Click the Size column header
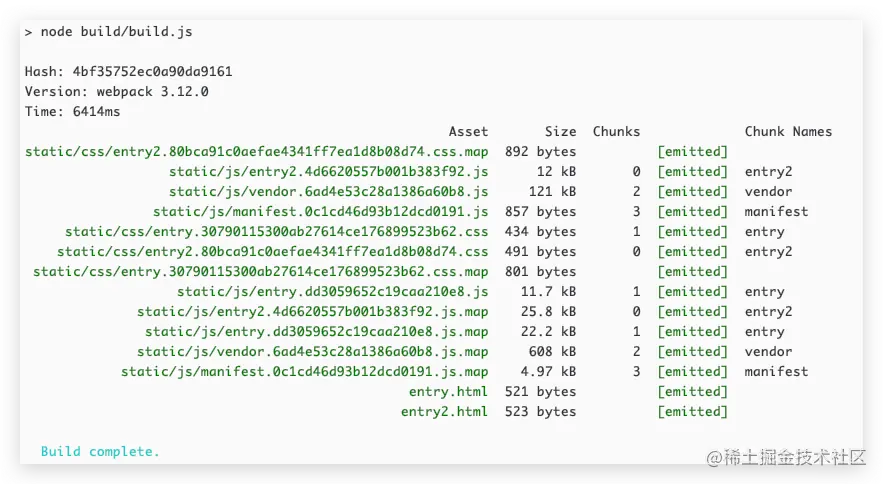Screen dimensions: 883x484 (x=560, y=132)
